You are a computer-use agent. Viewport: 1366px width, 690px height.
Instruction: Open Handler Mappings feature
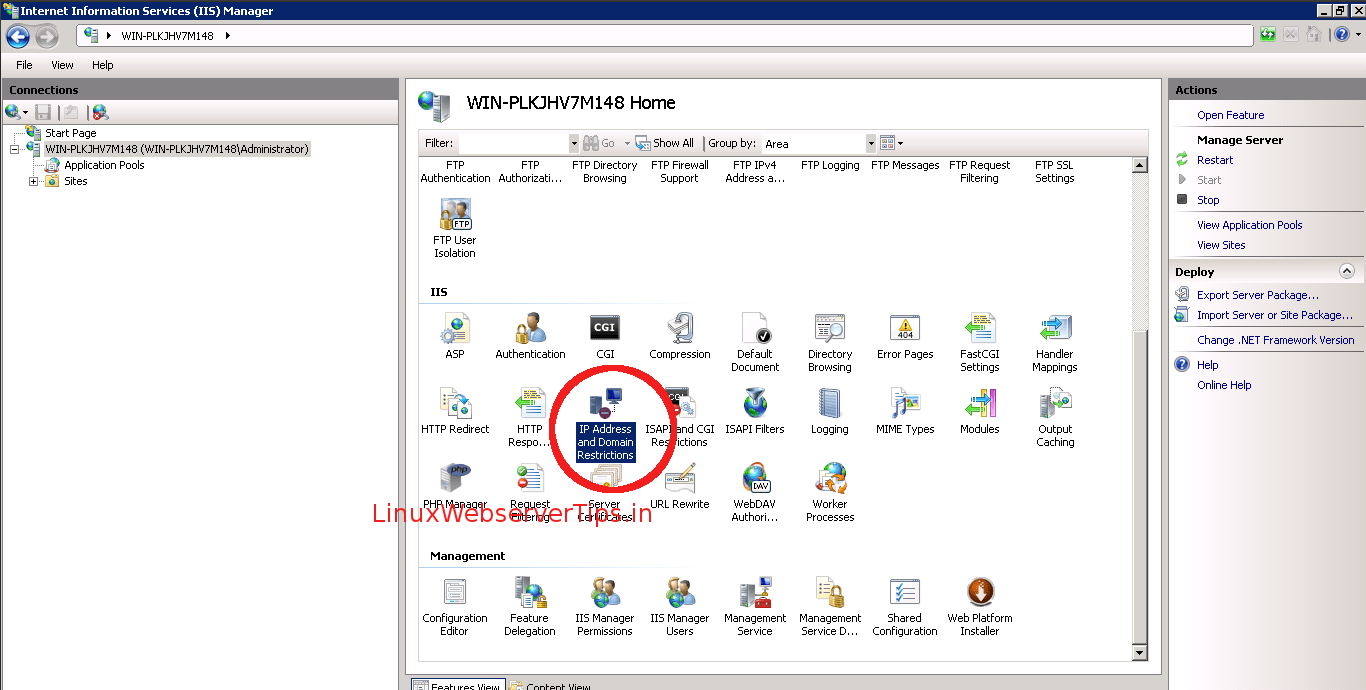click(x=1055, y=342)
